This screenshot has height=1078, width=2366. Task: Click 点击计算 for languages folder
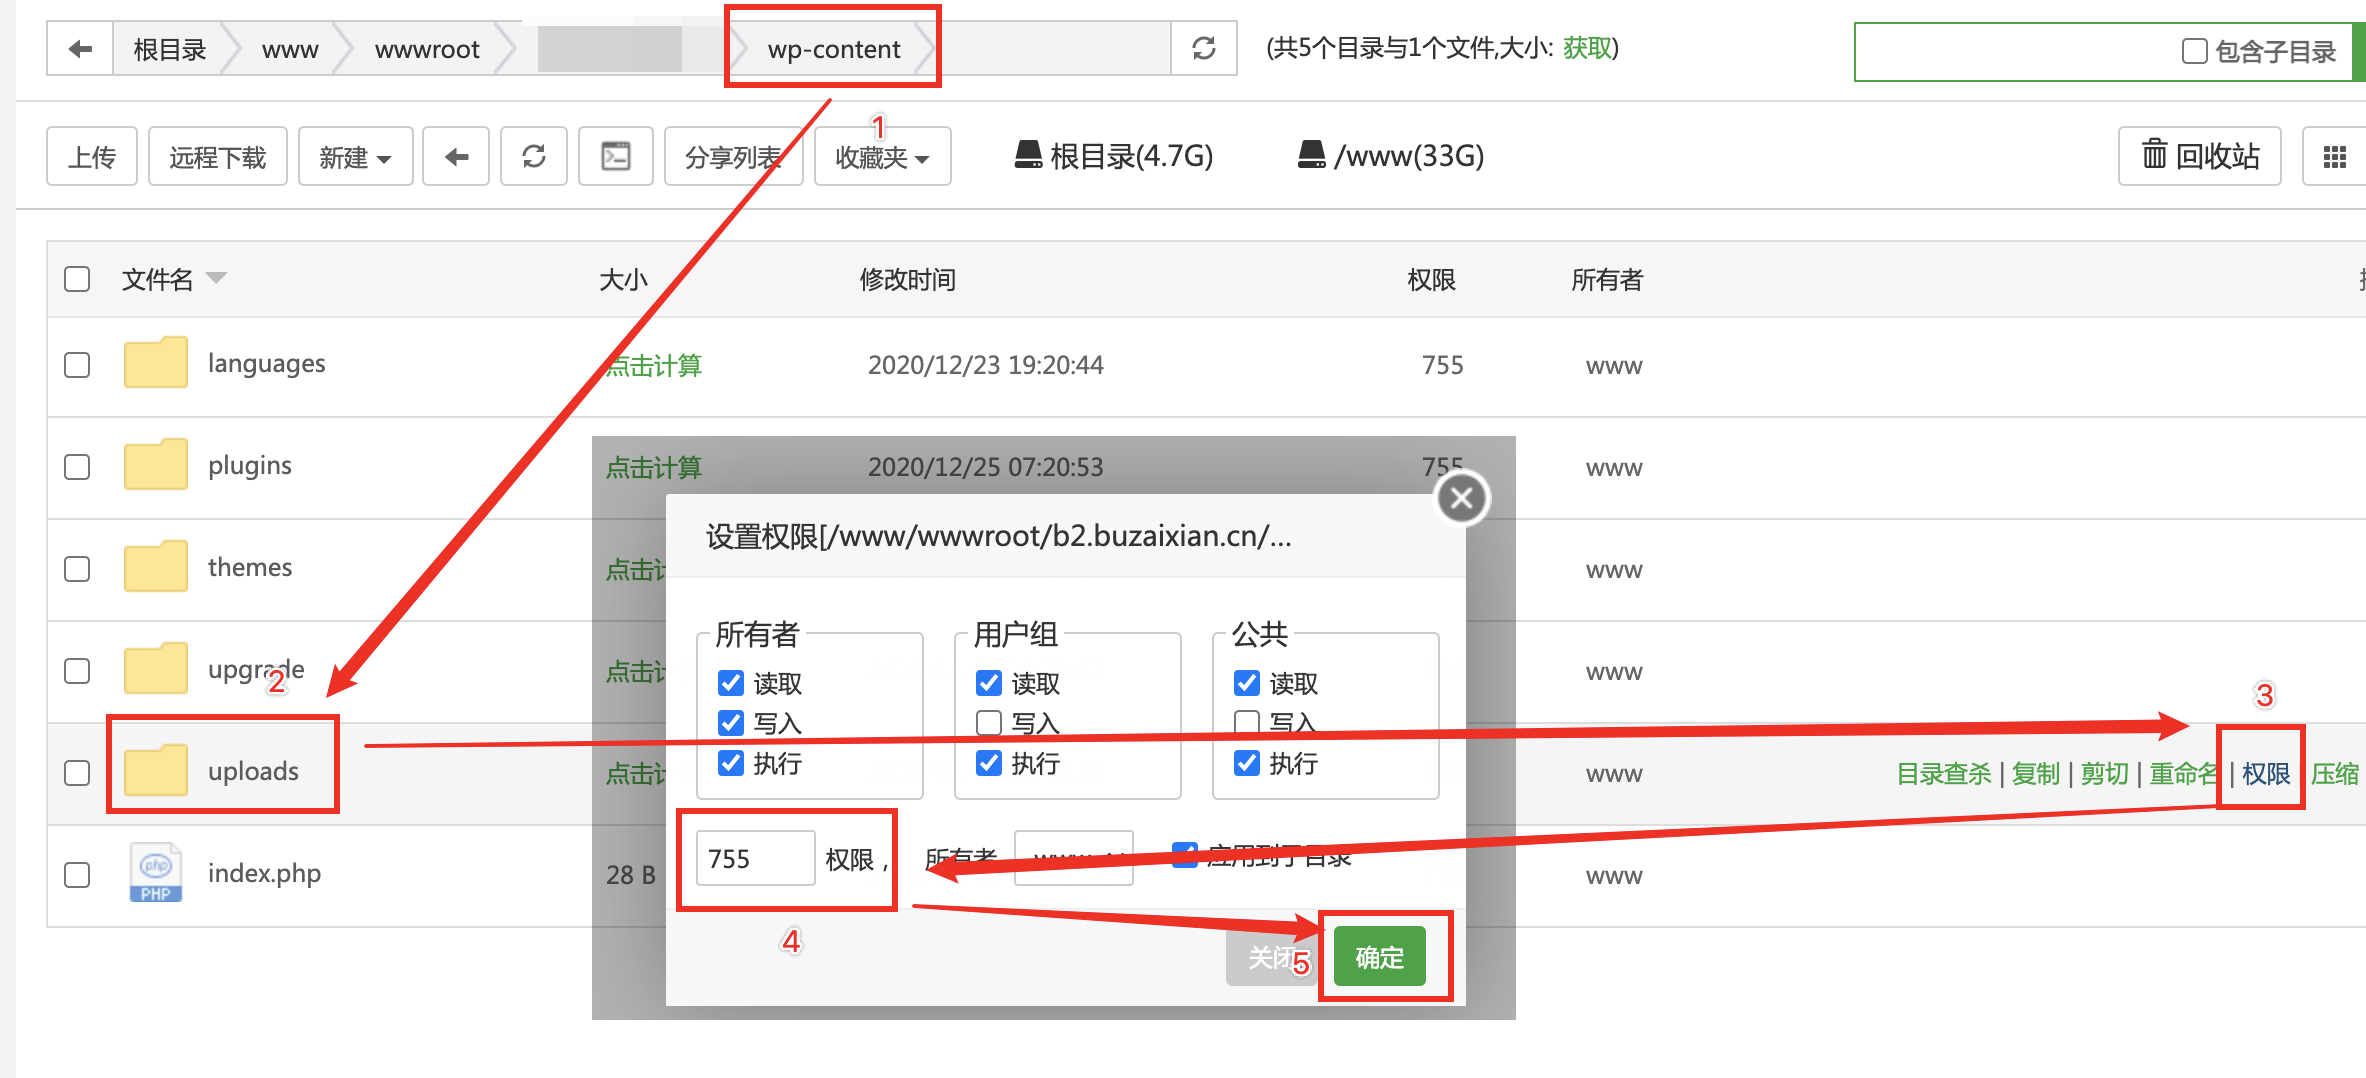coord(655,365)
